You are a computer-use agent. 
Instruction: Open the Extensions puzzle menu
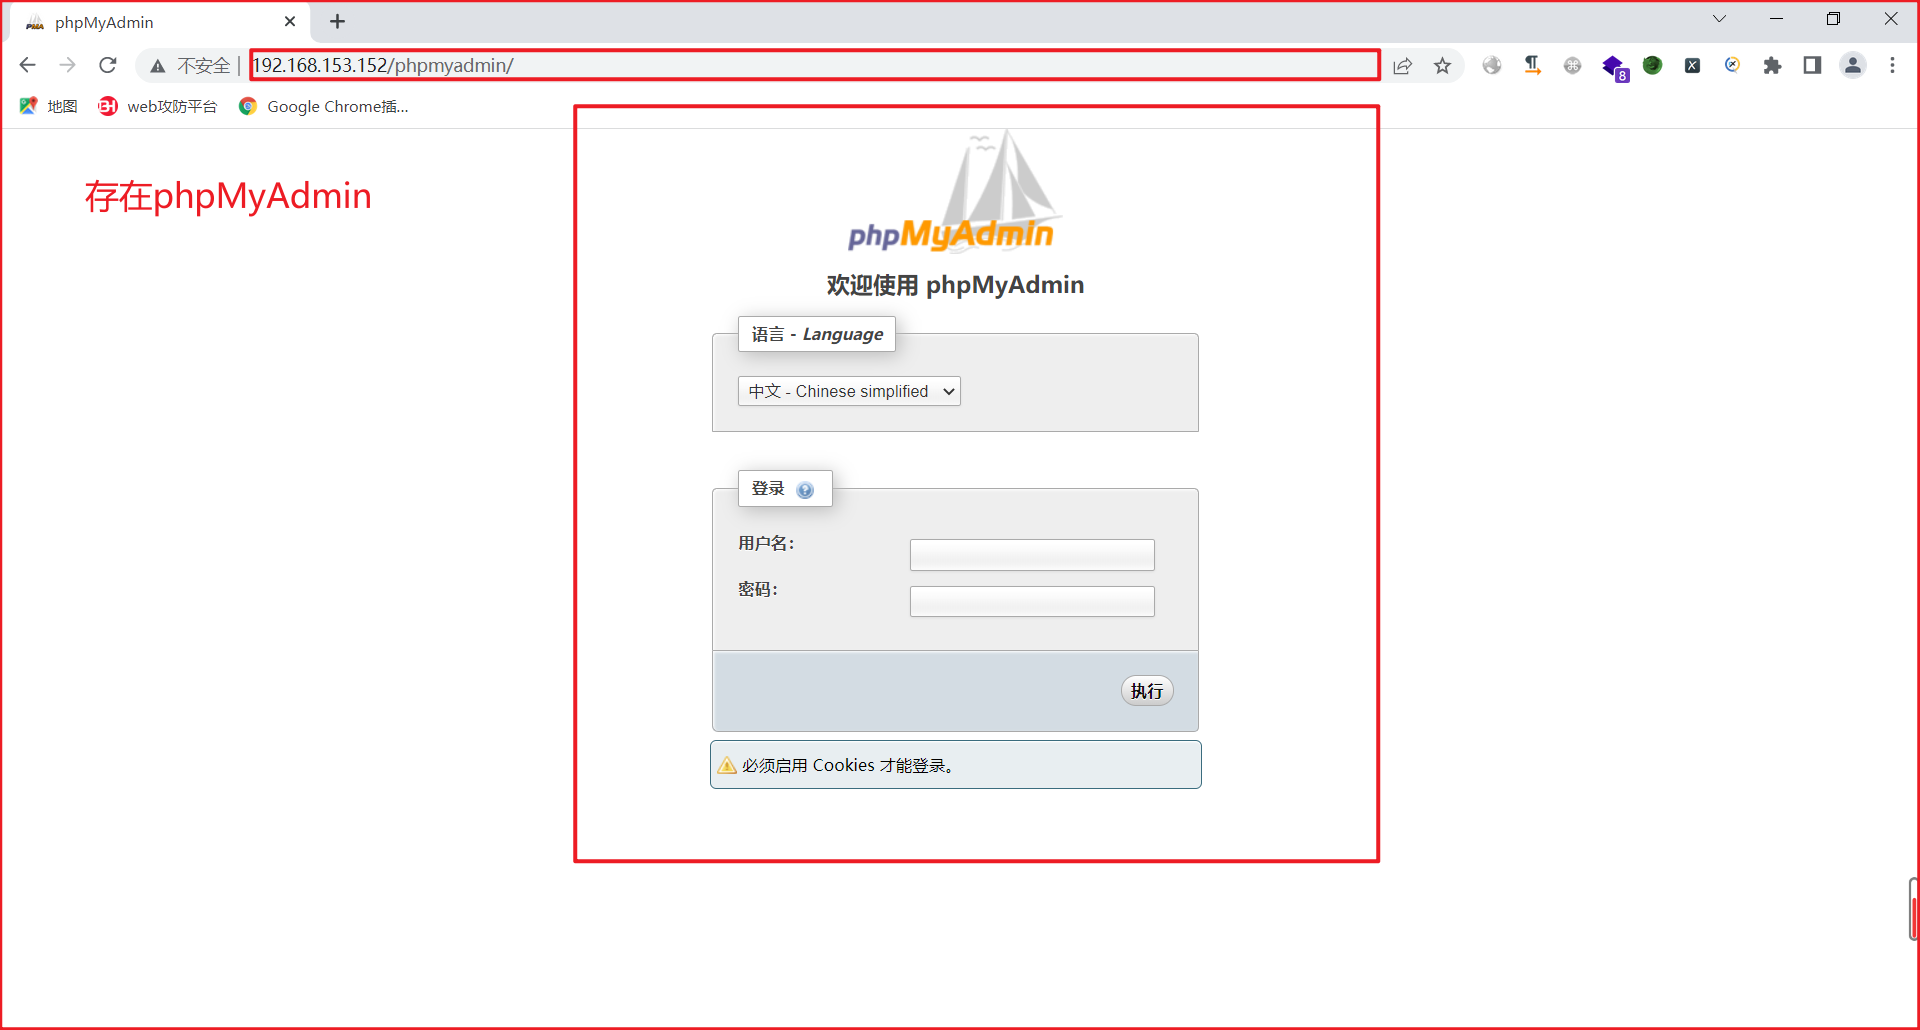[x=1772, y=65]
